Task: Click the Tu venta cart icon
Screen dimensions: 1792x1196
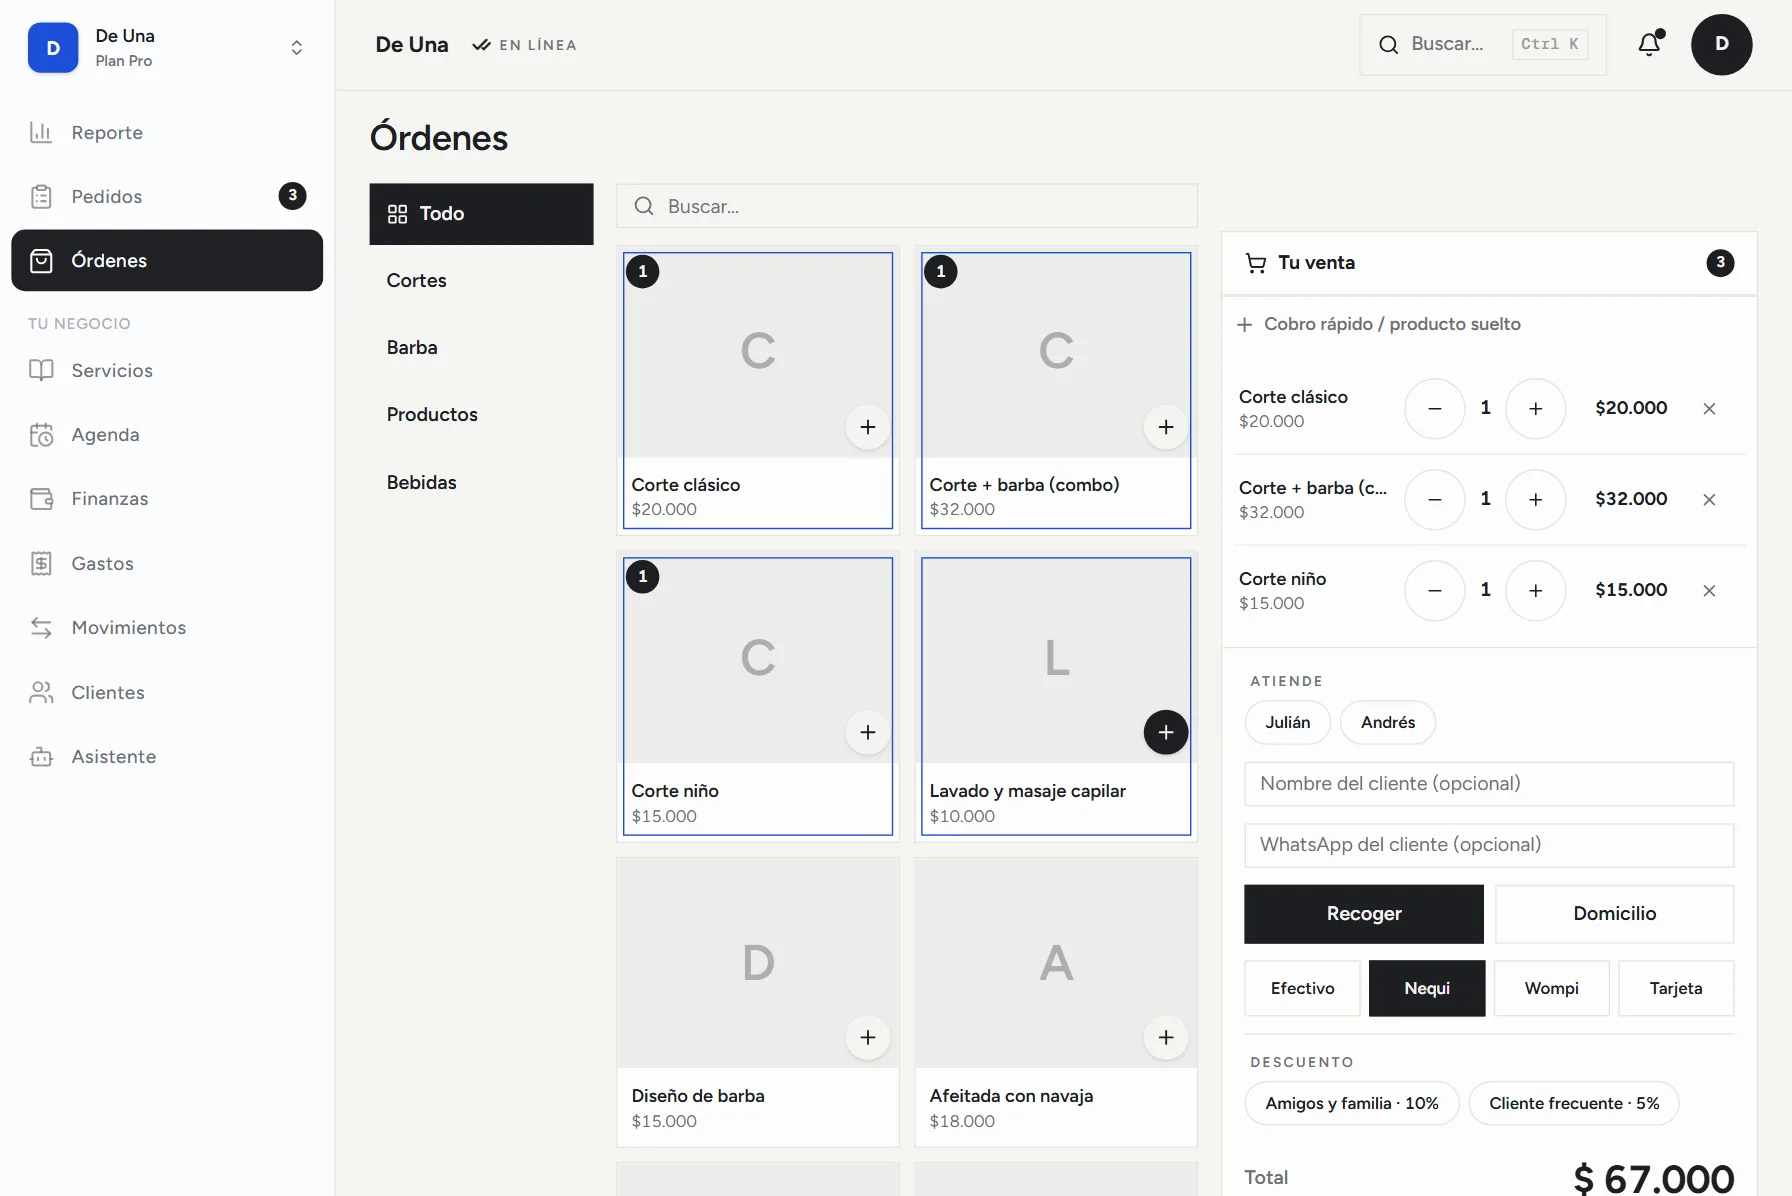Action: (x=1256, y=263)
